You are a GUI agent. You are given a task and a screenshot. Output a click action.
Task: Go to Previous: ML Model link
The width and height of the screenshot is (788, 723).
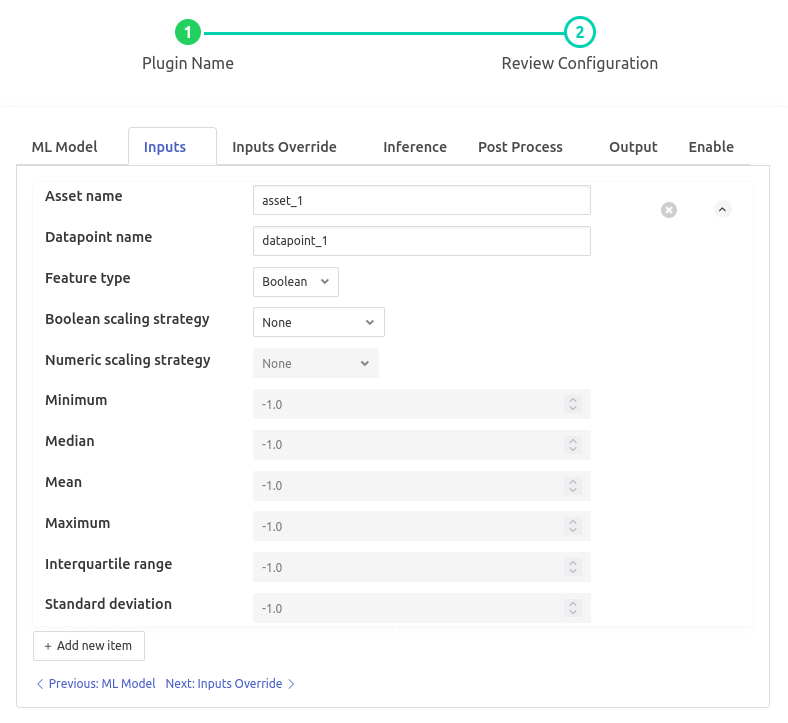coord(96,684)
